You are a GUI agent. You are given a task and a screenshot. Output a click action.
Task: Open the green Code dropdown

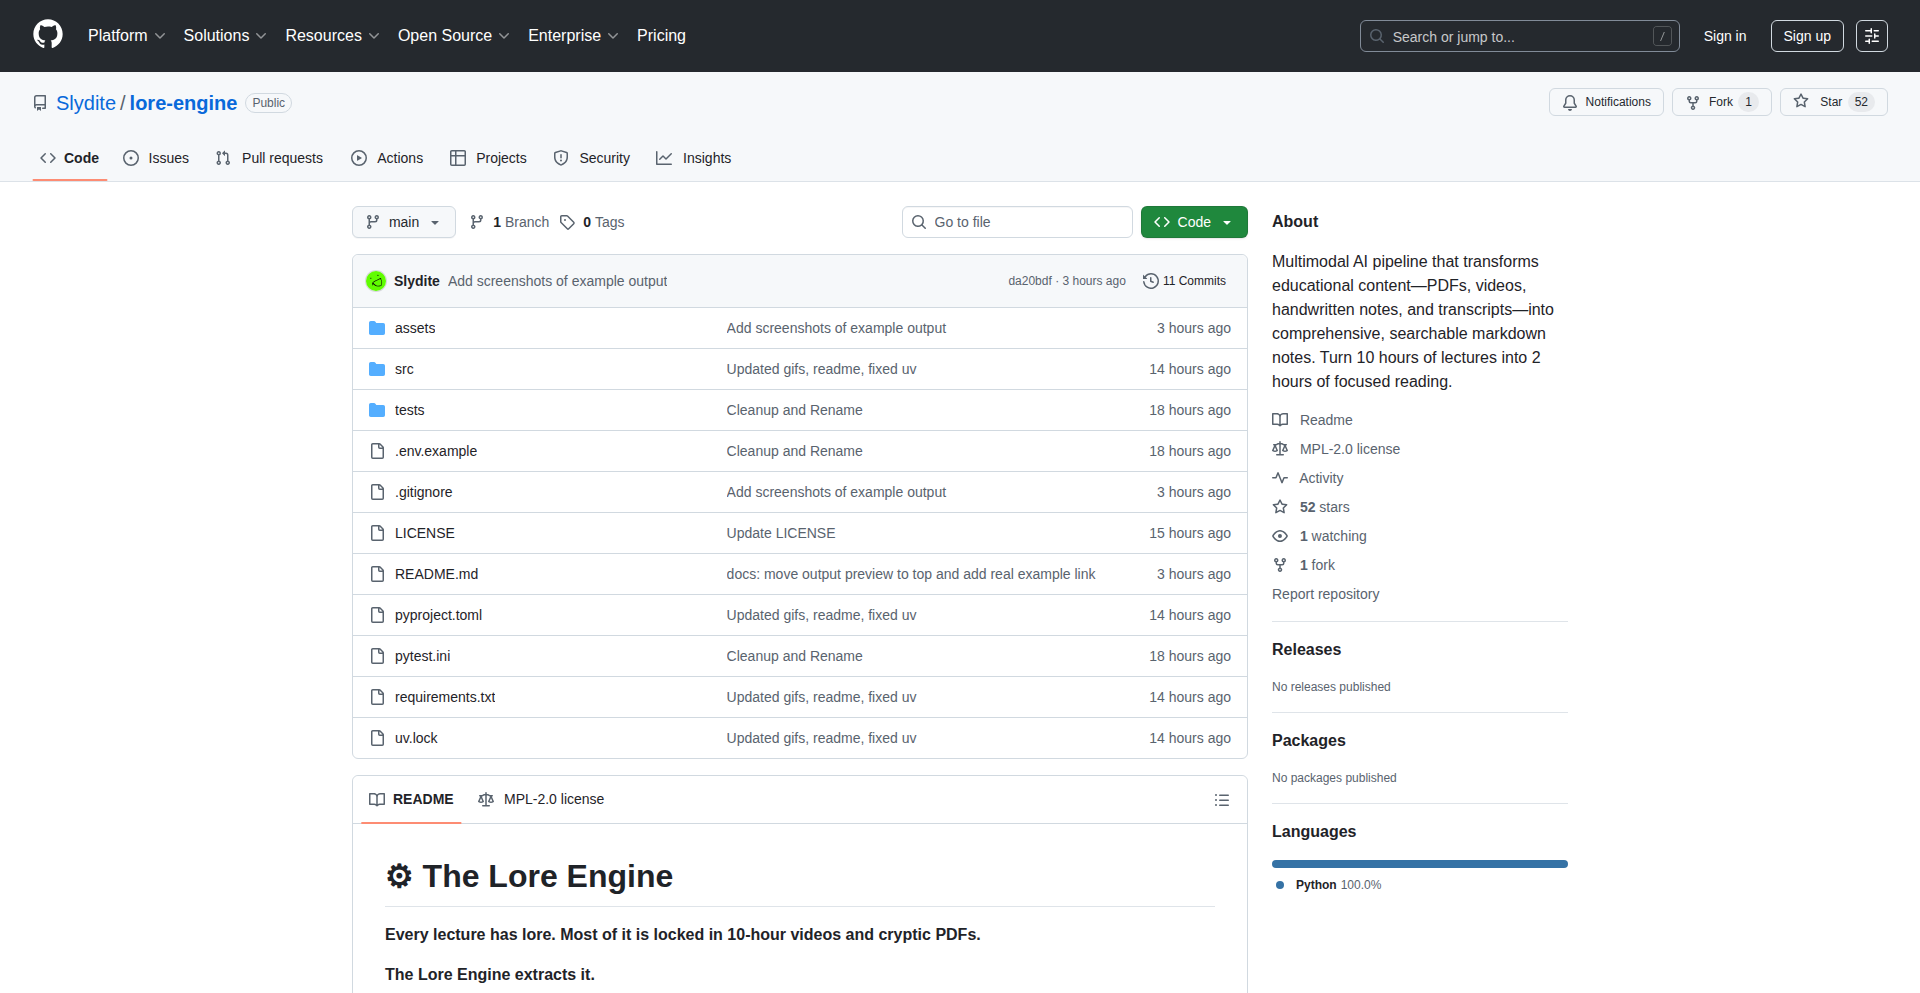1193,222
